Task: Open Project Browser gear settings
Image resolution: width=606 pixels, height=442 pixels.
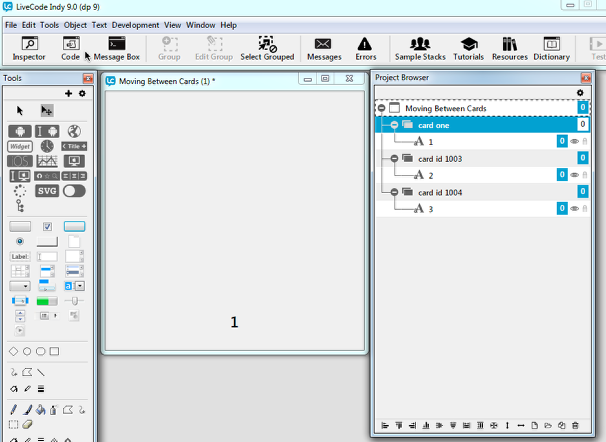Action: pos(580,93)
